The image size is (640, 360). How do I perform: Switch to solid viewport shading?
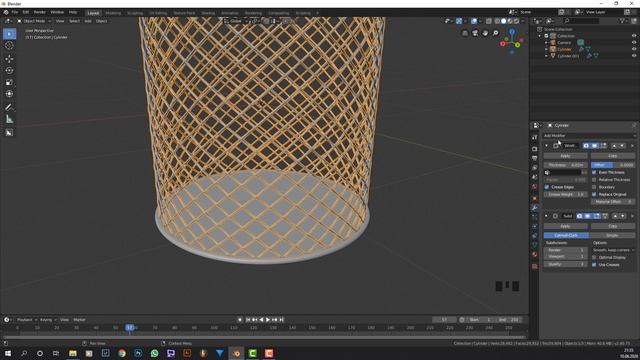(x=504, y=21)
